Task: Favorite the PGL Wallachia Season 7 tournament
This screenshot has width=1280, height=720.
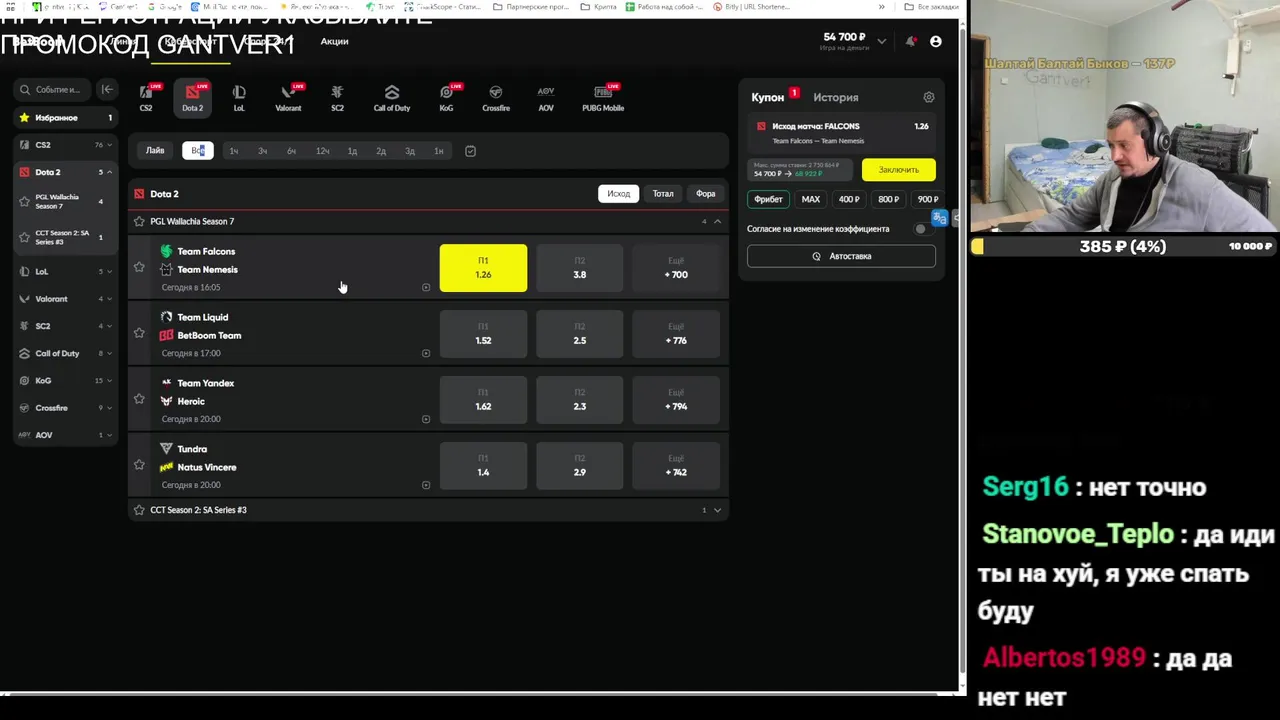Action: point(139,221)
